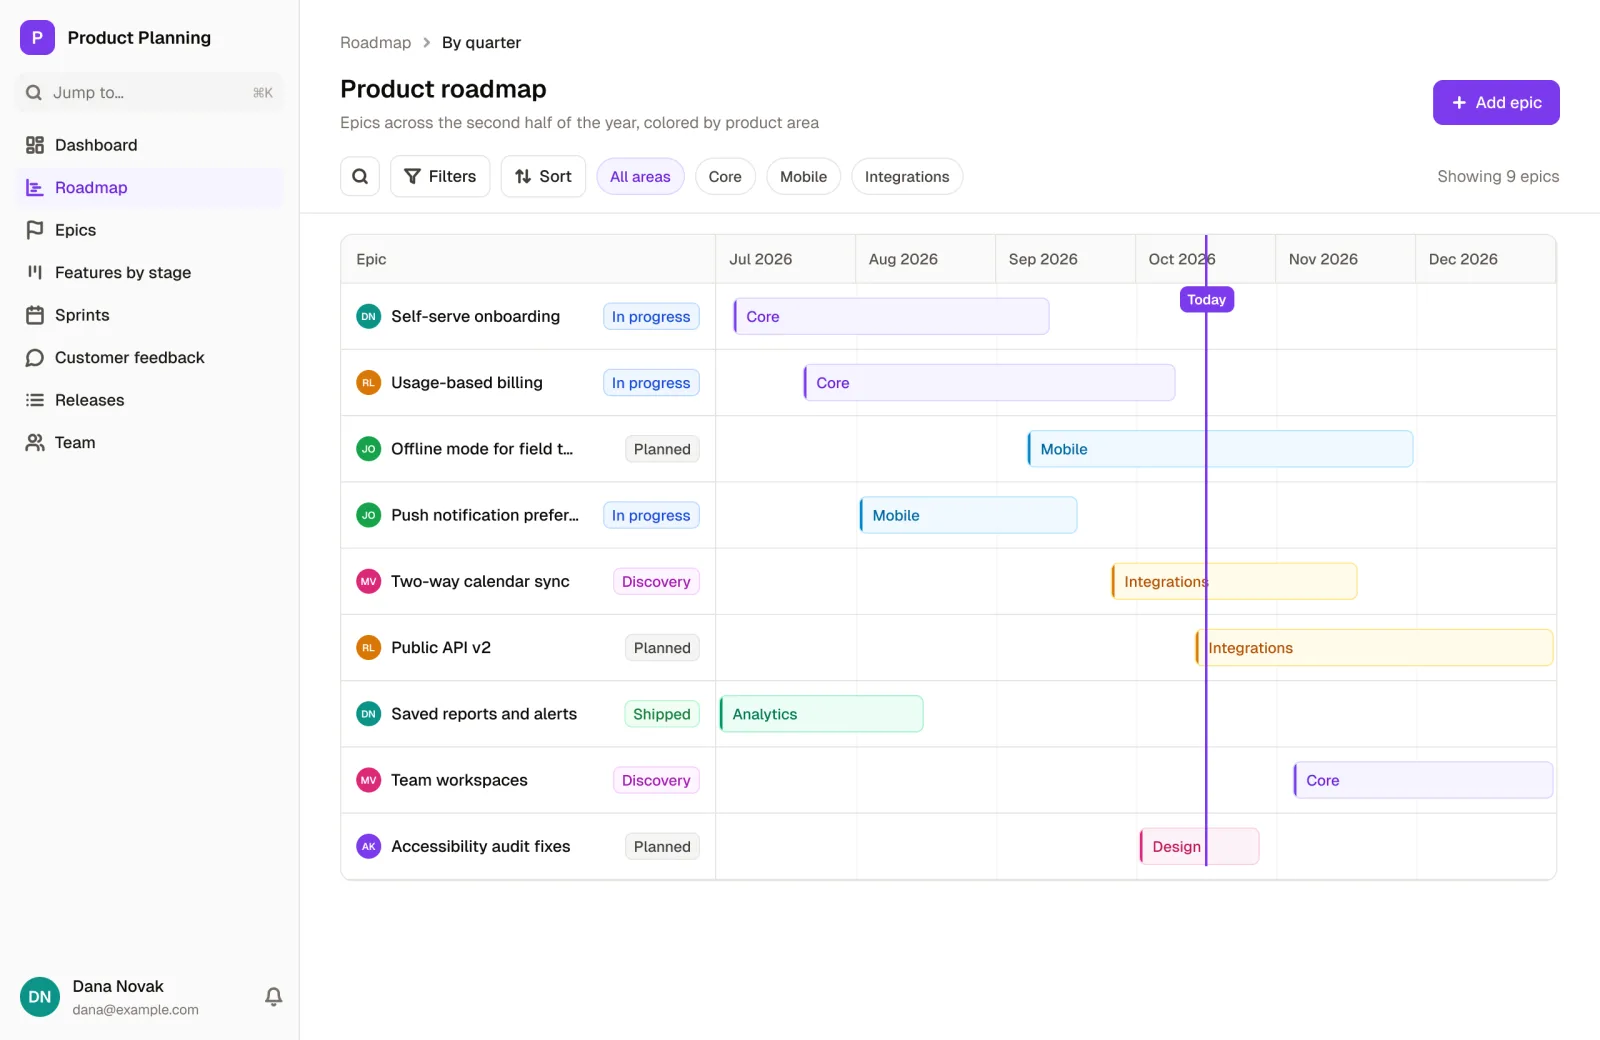Select Integrations bar for Public API v2

1374,648
